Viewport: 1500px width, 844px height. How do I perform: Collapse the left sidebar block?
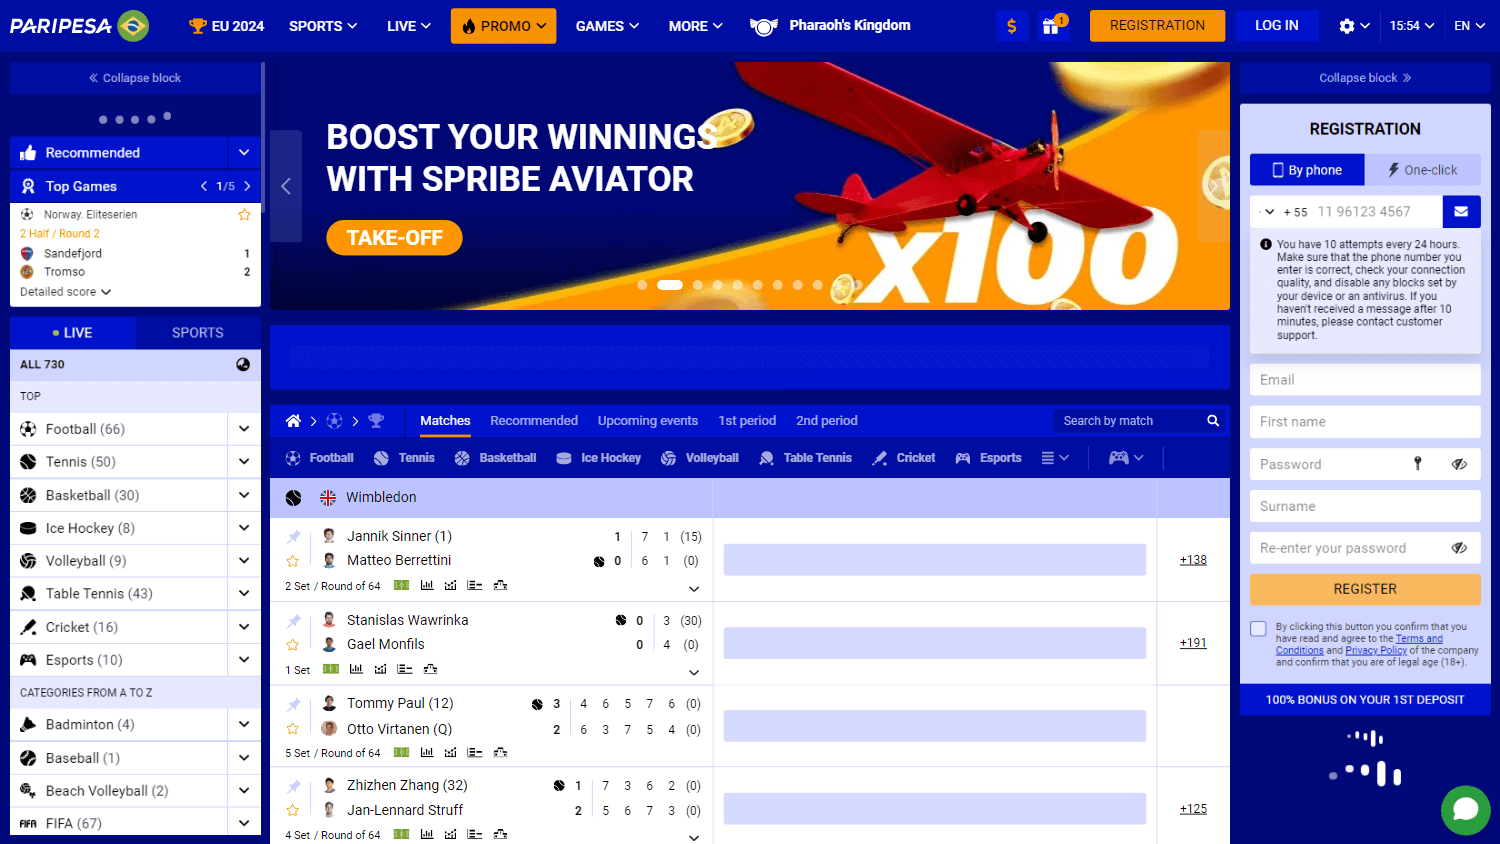coord(135,78)
